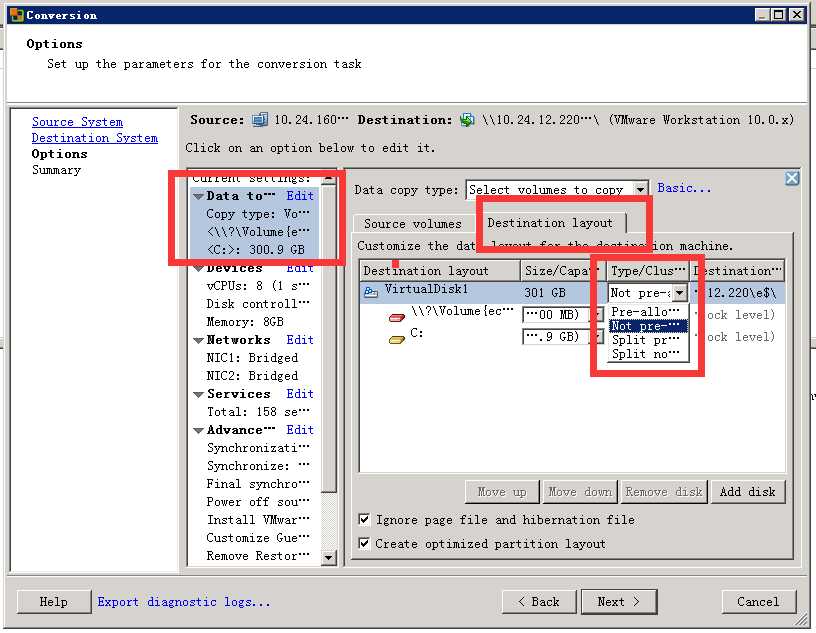816x633 pixels.
Task: Click the settings list scrollbar down arrow
Action: (x=328, y=558)
